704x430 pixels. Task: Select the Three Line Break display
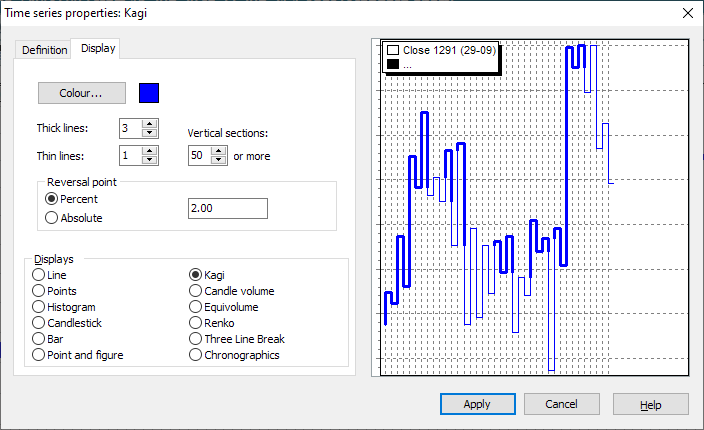(x=196, y=339)
